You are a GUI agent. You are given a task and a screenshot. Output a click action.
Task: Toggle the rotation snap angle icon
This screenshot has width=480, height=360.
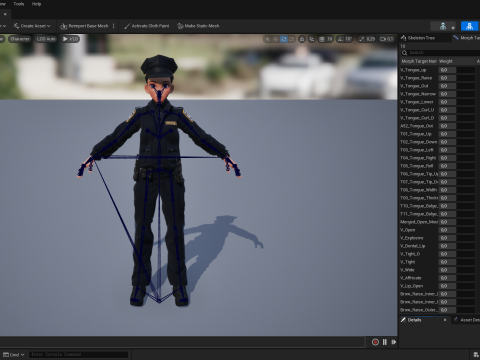tap(340, 39)
